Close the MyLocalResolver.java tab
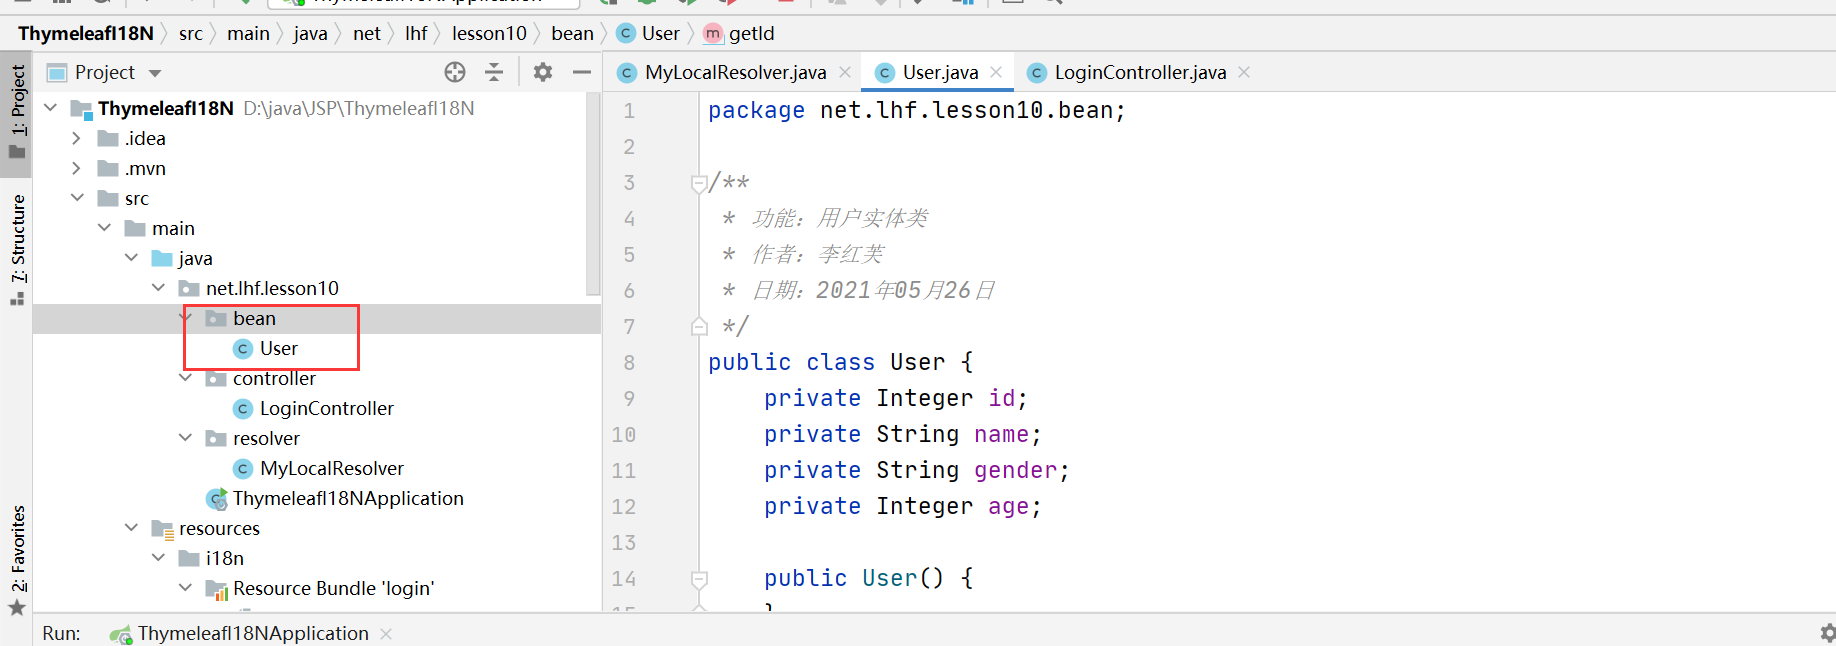Image resolution: width=1836 pixels, height=646 pixels. click(x=845, y=72)
